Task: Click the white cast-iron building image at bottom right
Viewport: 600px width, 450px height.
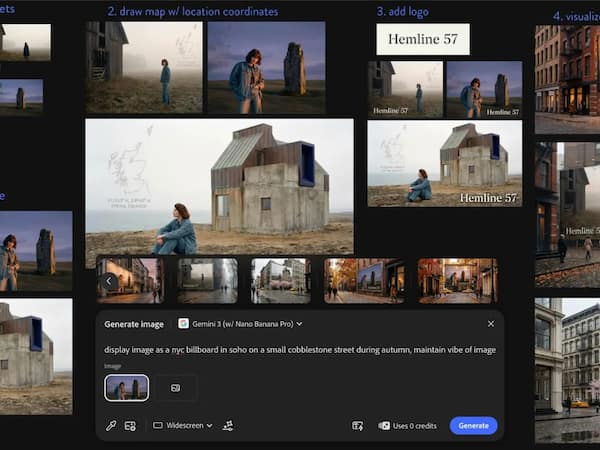Action: point(567,371)
